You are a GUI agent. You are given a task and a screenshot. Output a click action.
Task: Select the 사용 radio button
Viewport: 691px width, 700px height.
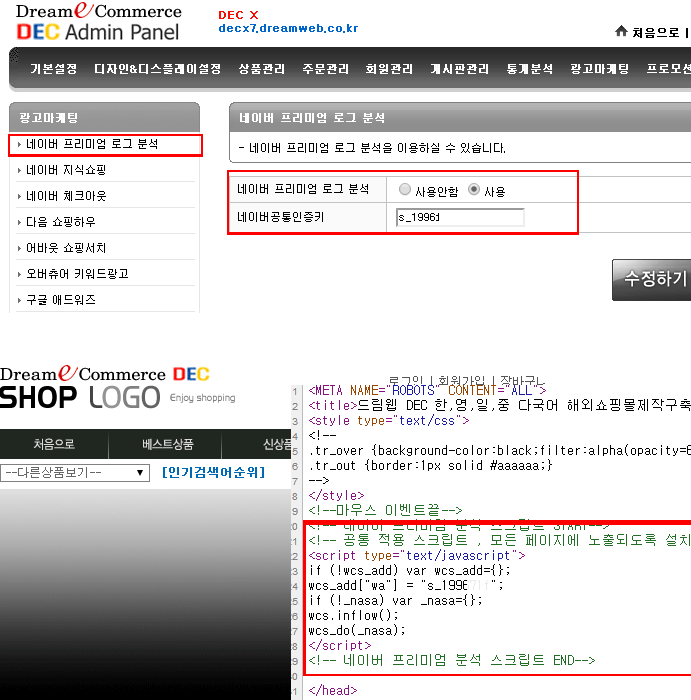click(x=474, y=190)
